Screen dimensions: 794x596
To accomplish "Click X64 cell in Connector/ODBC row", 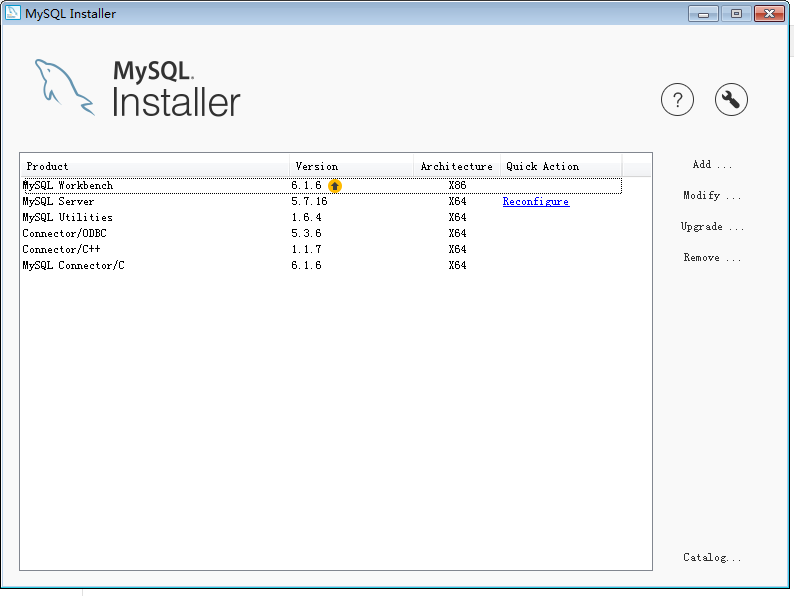I will (x=457, y=233).
